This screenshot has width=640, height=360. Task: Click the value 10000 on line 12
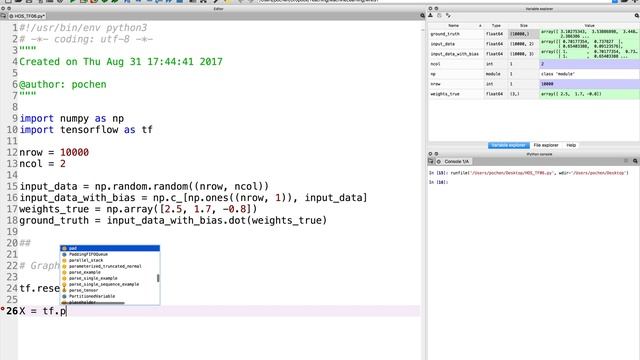tap(74, 152)
